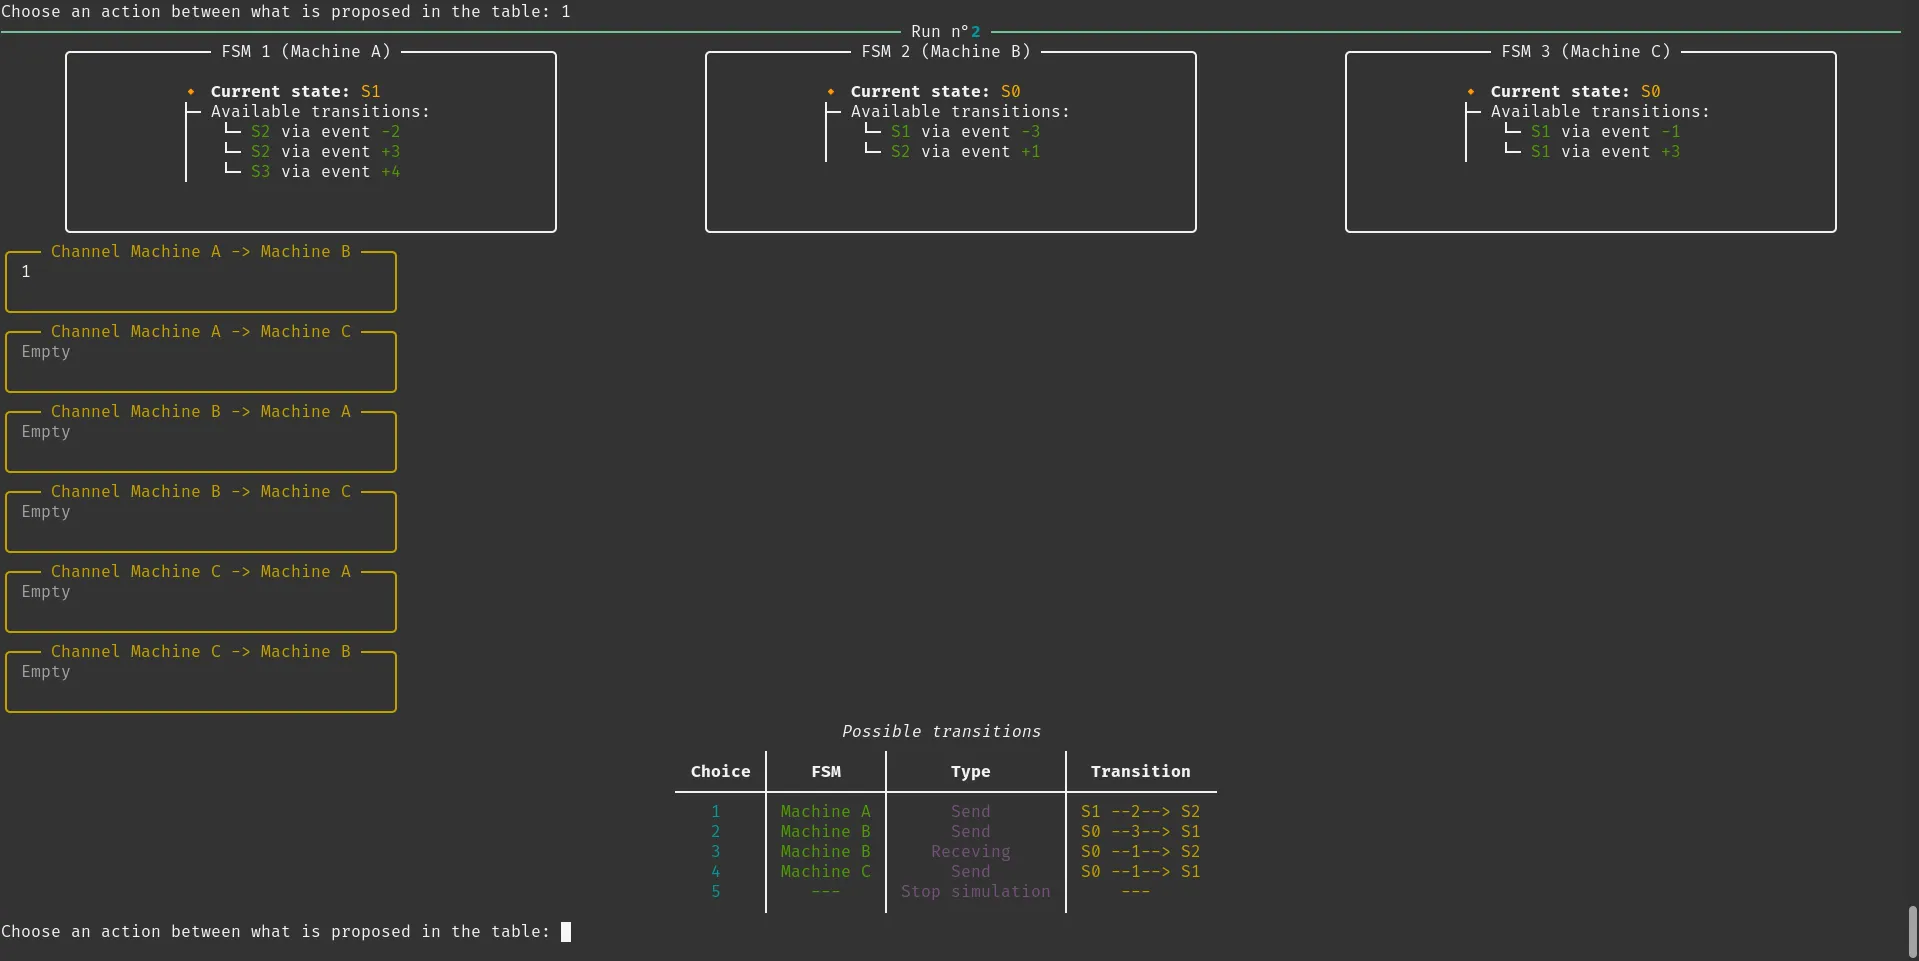
Task: Click the Channel Machine A -> Machine B box
Action: click(200, 282)
